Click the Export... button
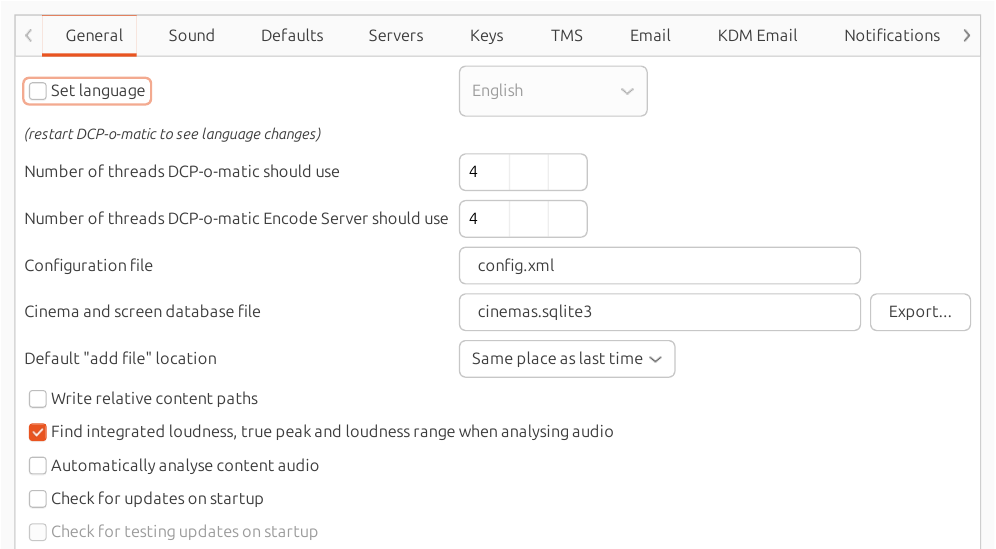 point(920,312)
